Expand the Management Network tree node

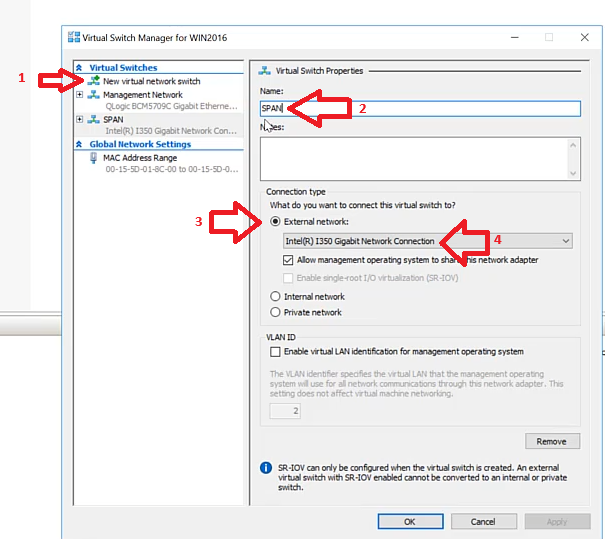pyautogui.click(x=79, y=95)
